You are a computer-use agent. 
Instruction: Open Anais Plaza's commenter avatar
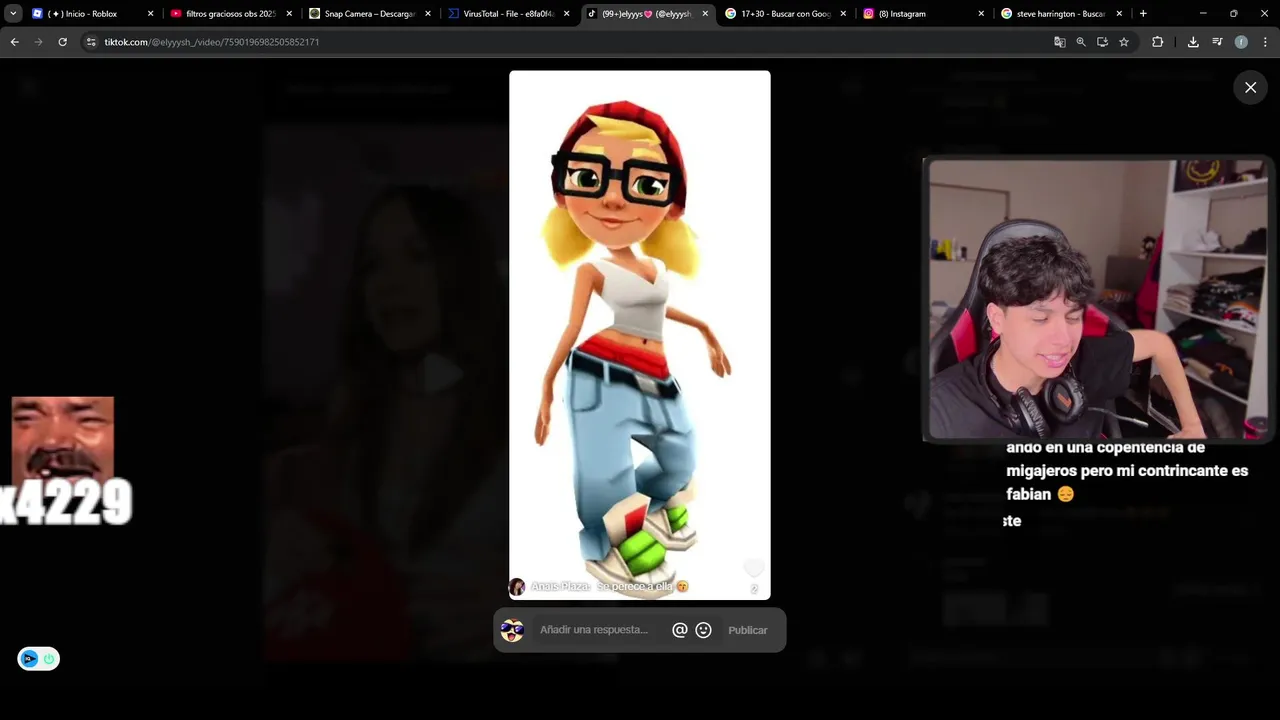[x=517, y=587]
